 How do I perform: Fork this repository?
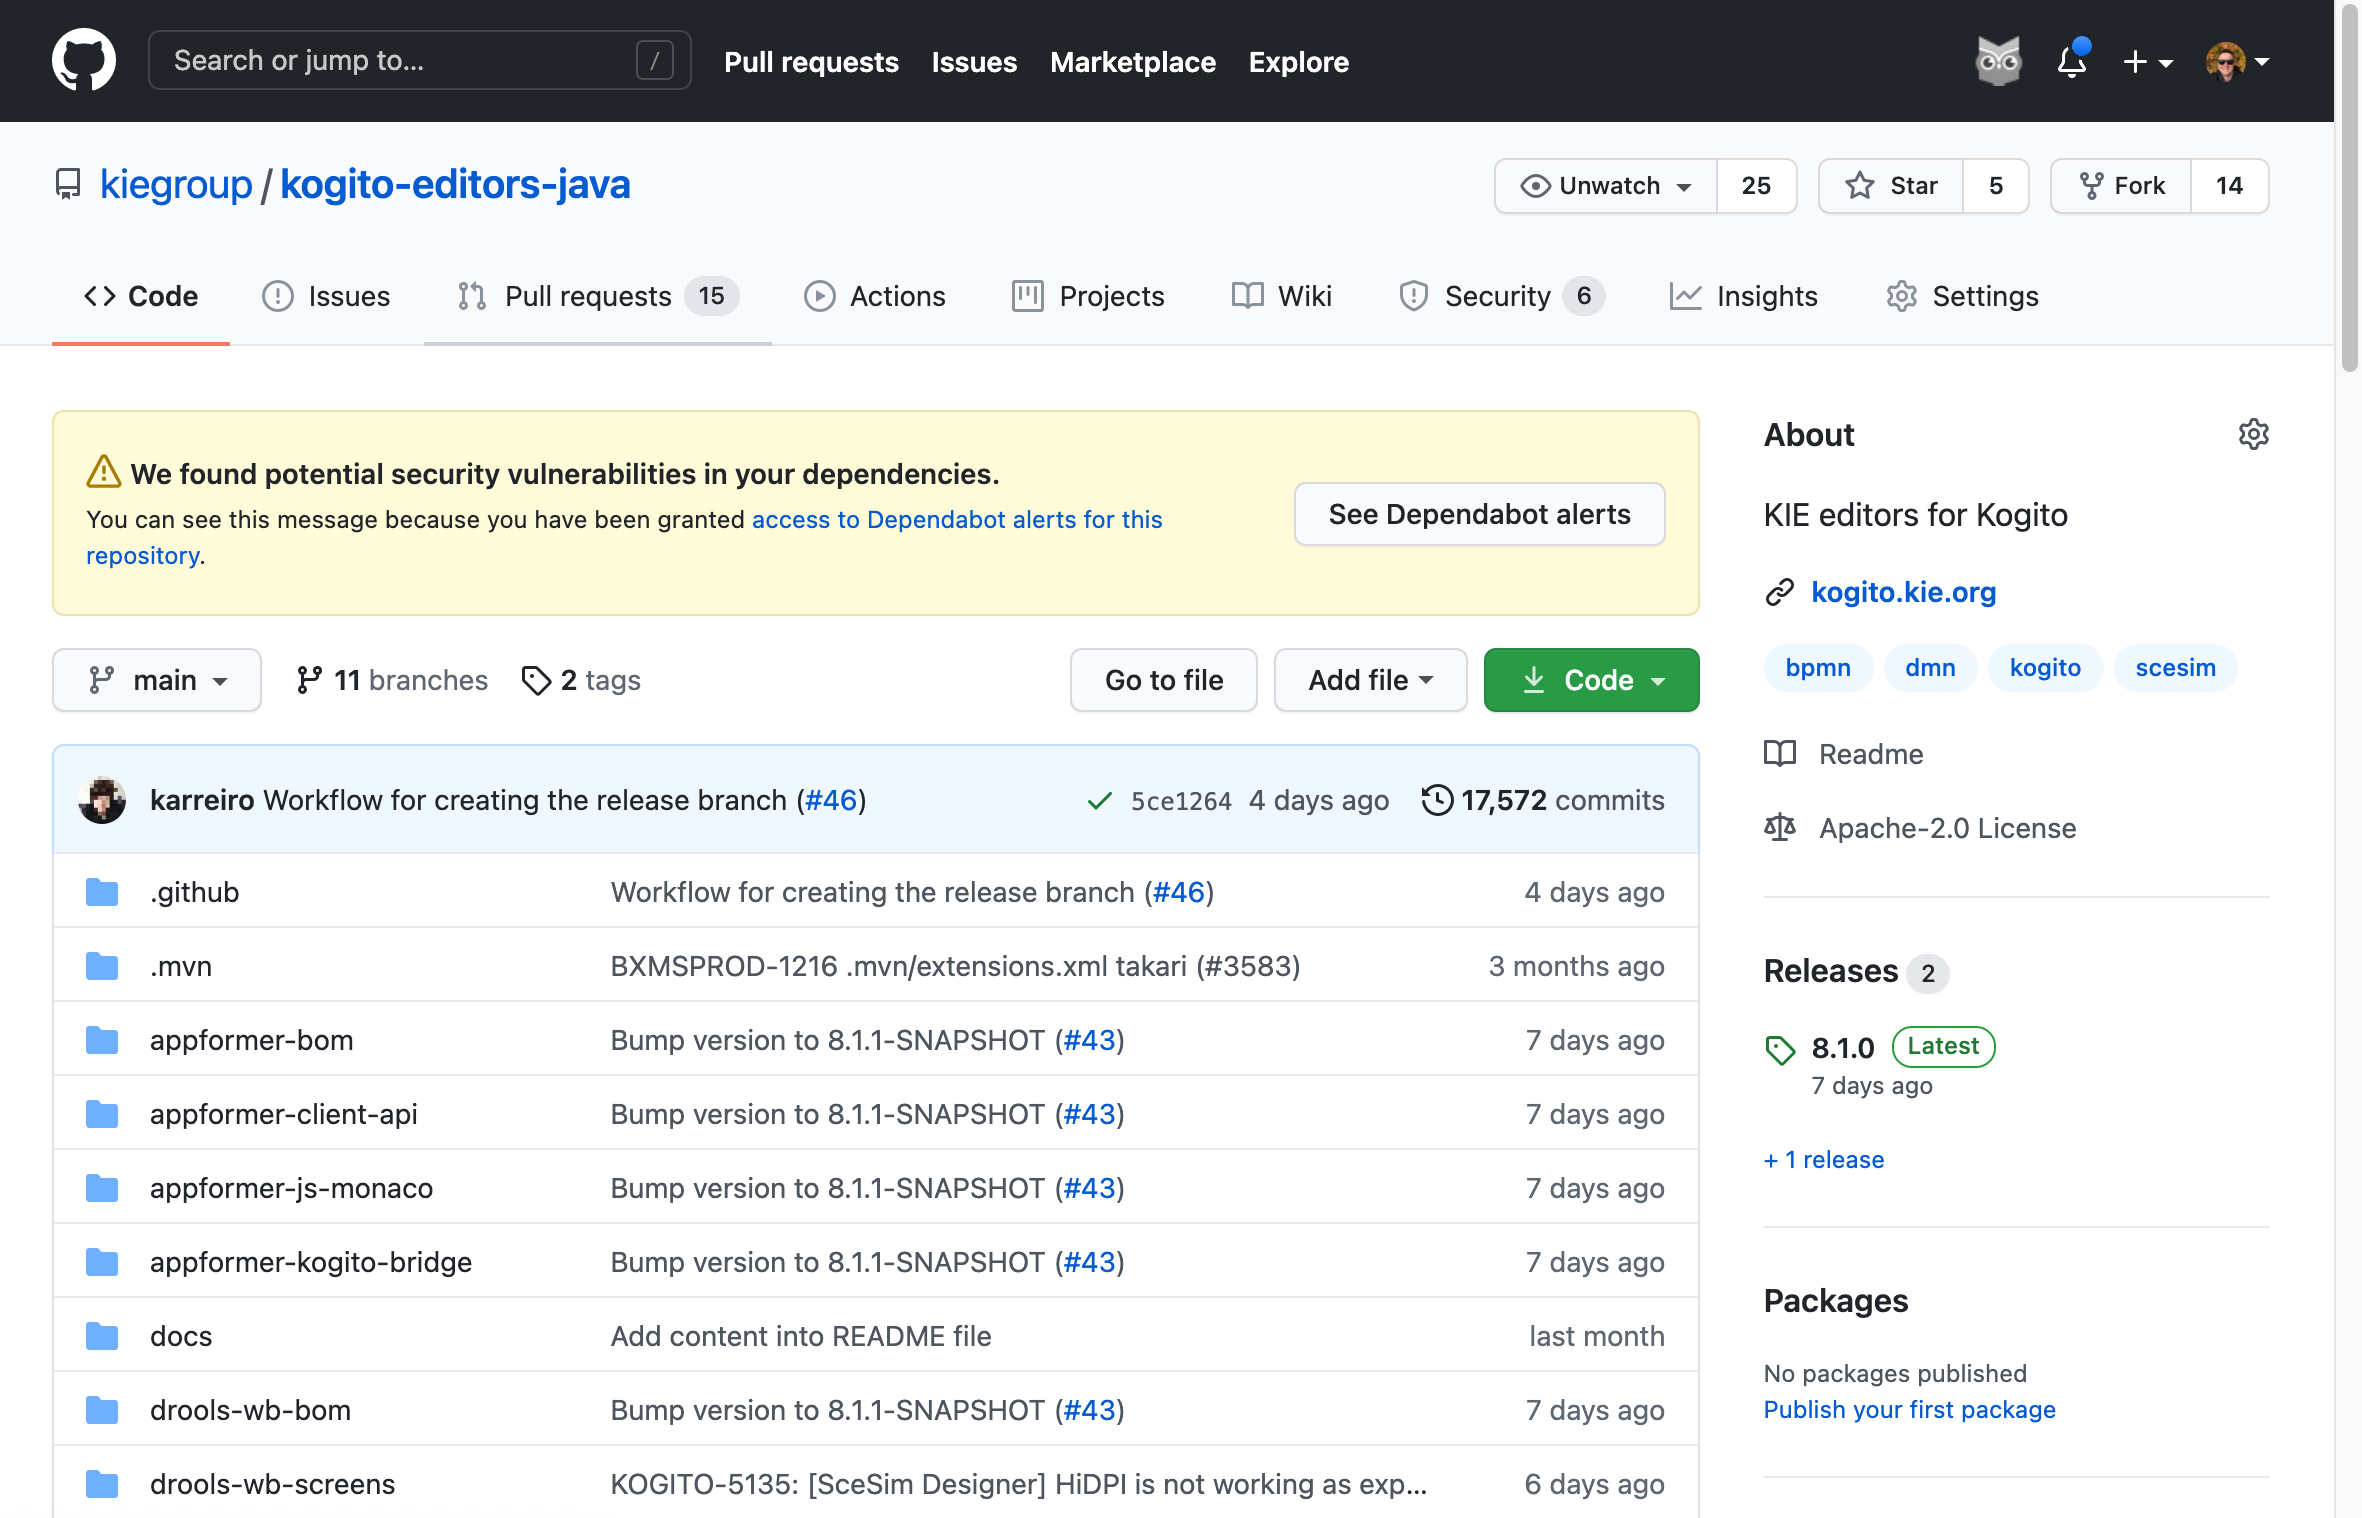click(2121, 186)
